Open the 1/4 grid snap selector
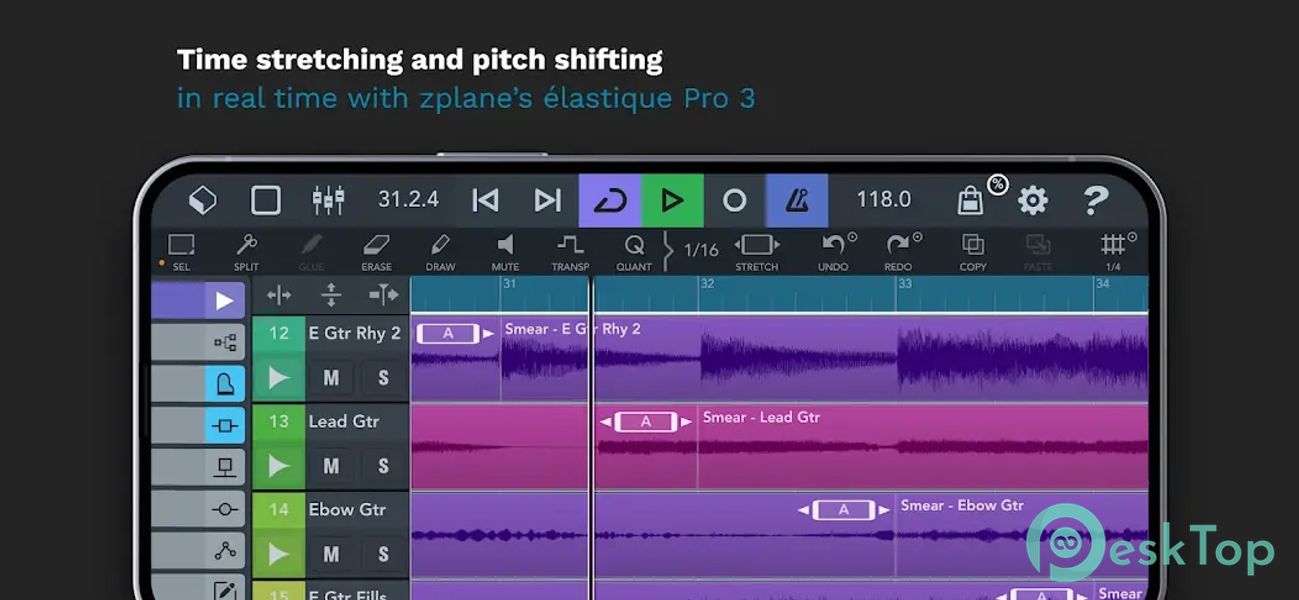The width and height of the screenshot is (1299, 600). pos(1113,252)
